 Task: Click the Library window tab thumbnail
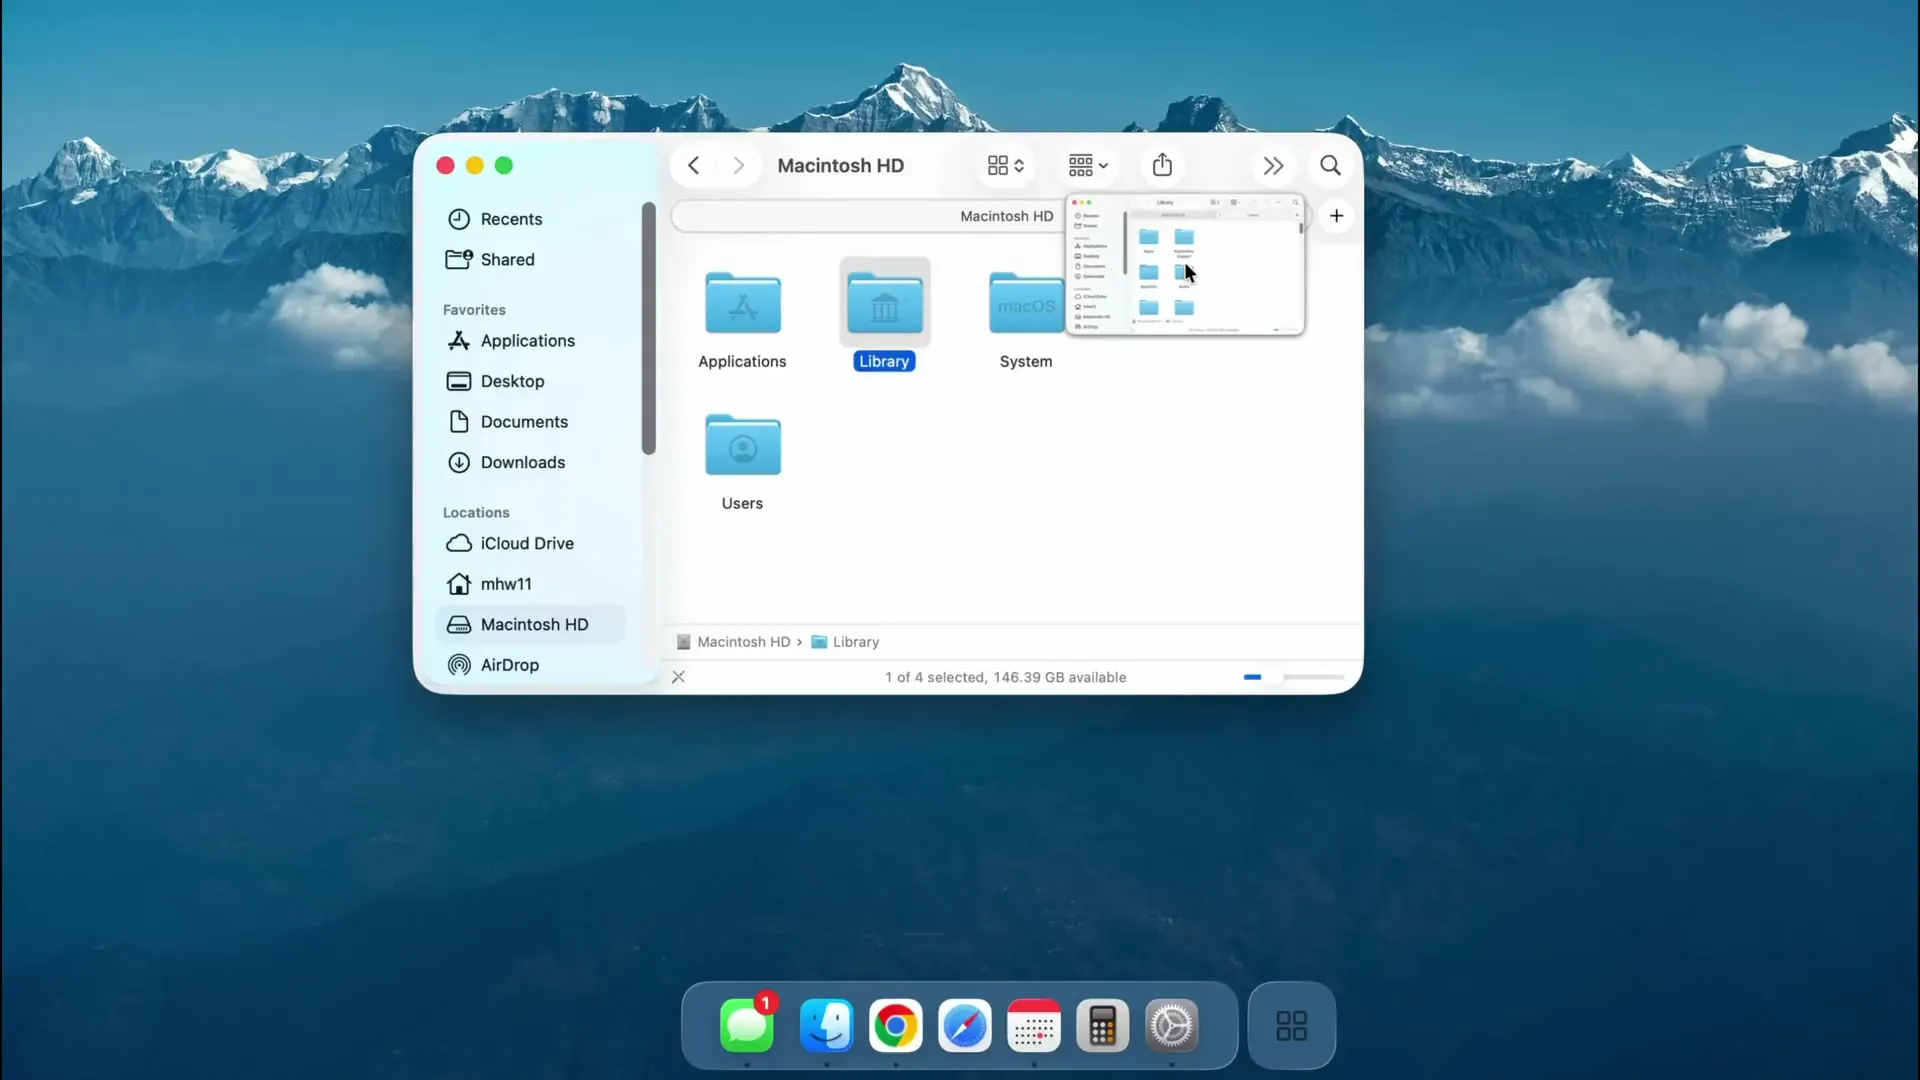1185,264
